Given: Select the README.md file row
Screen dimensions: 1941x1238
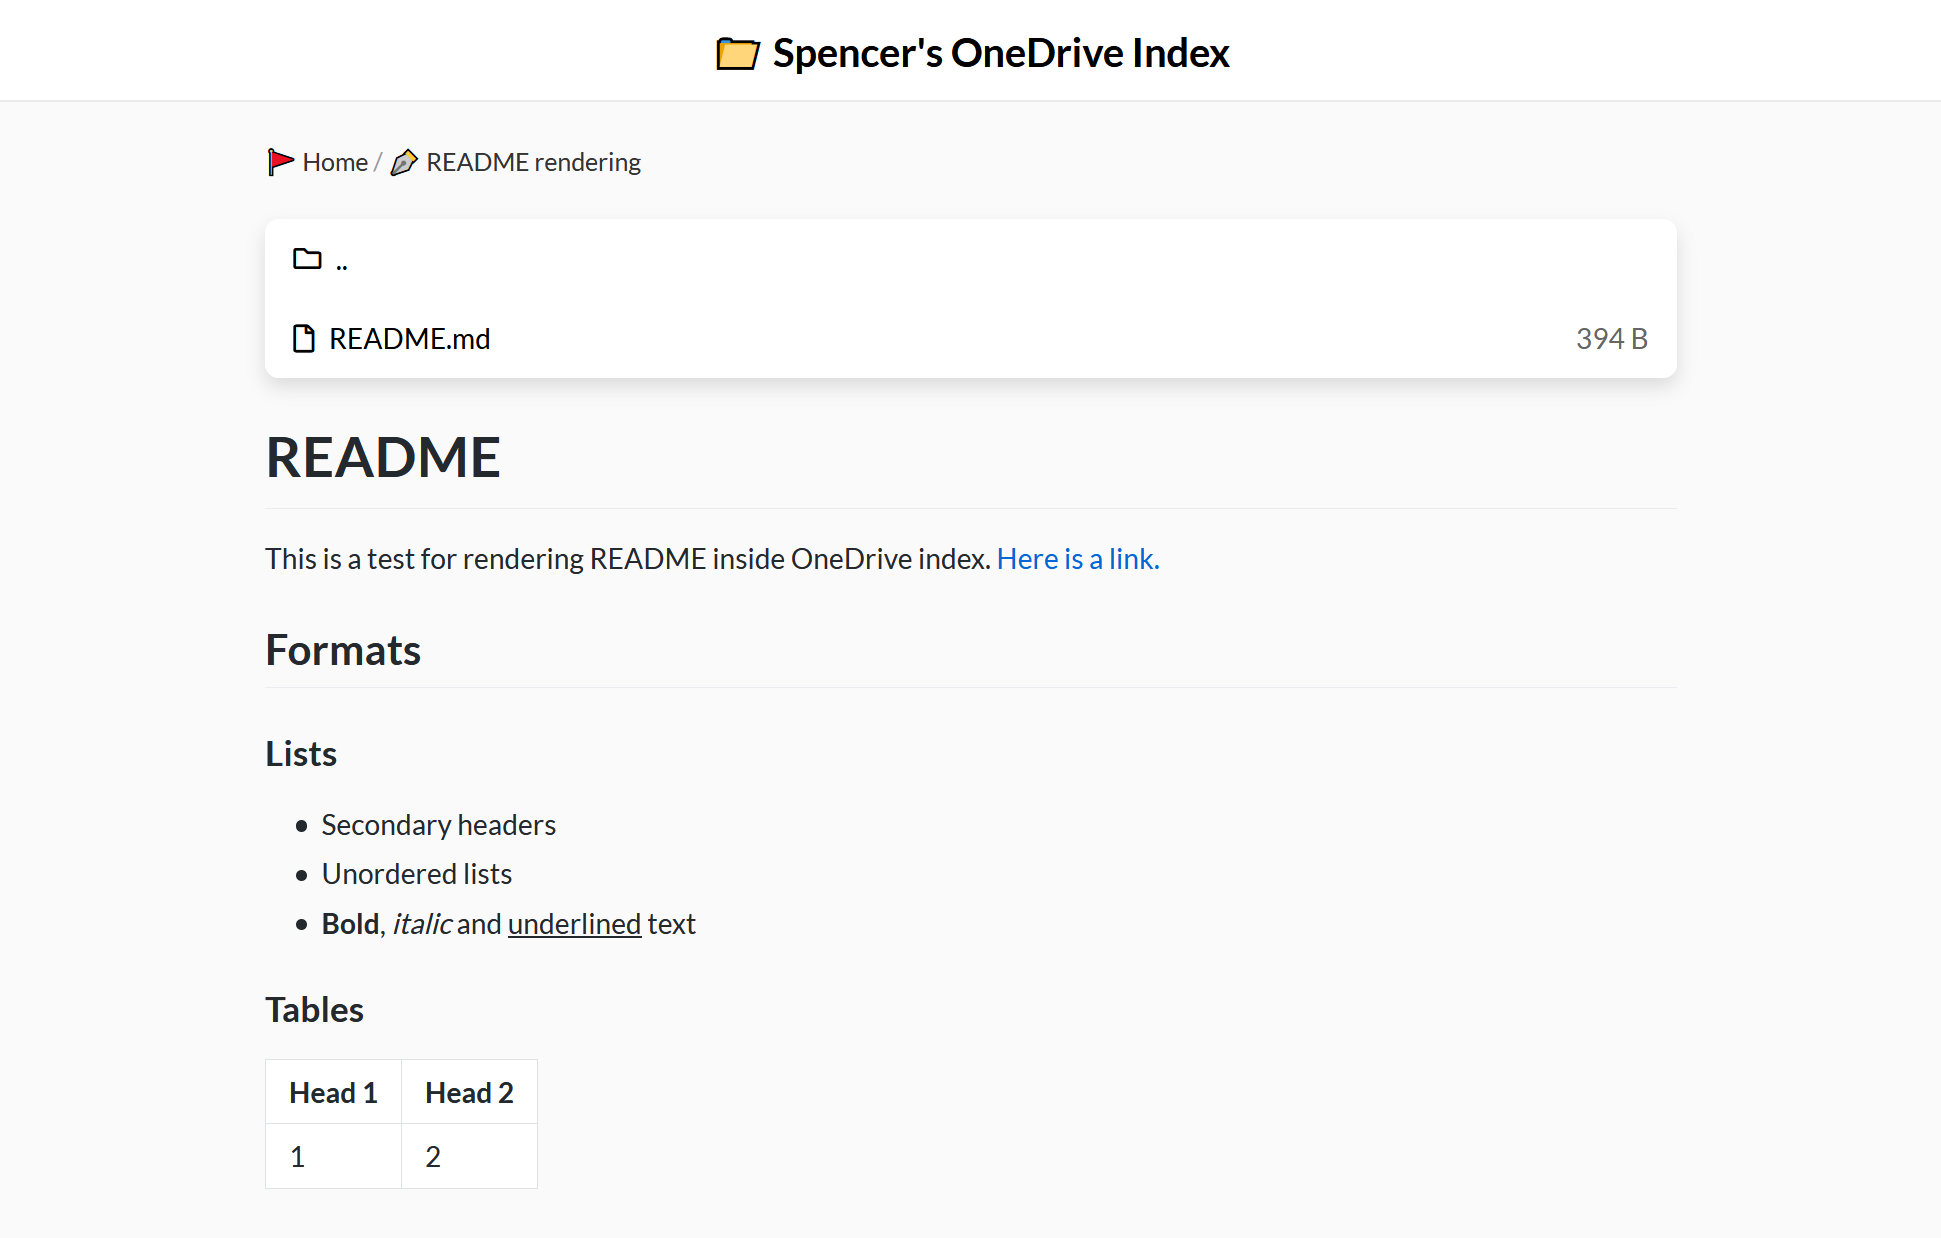Looking at the screenshot, I should tap(900, 338).
